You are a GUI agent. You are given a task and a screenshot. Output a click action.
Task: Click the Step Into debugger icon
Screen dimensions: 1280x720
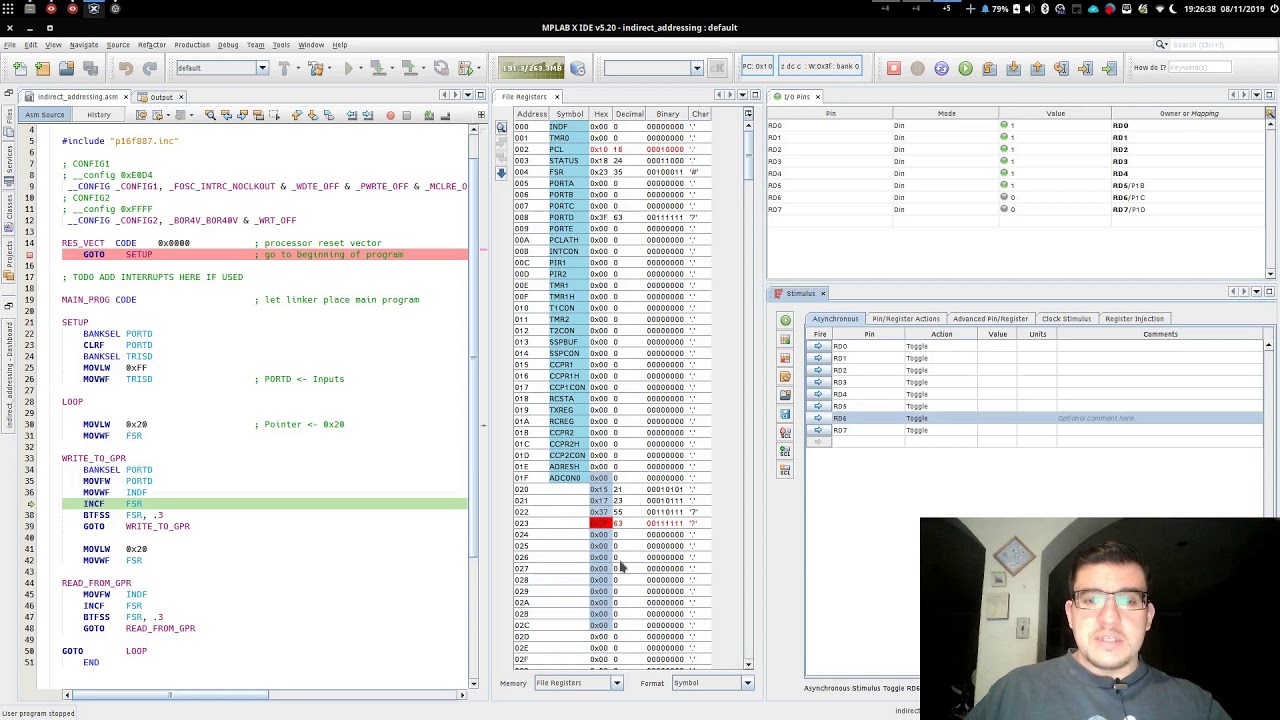click(1013, 68)
